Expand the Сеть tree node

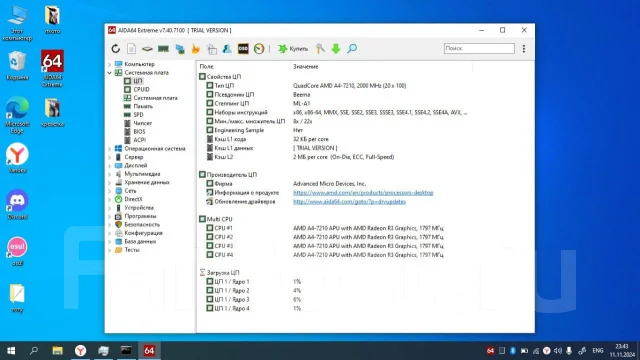pos(109,191)
